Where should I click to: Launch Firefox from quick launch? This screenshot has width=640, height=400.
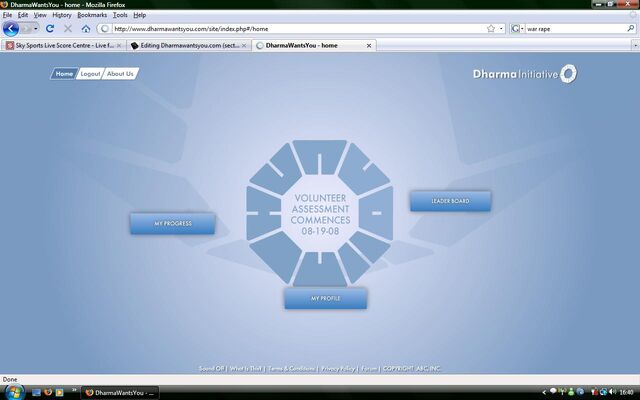click(x=48, y=392)
